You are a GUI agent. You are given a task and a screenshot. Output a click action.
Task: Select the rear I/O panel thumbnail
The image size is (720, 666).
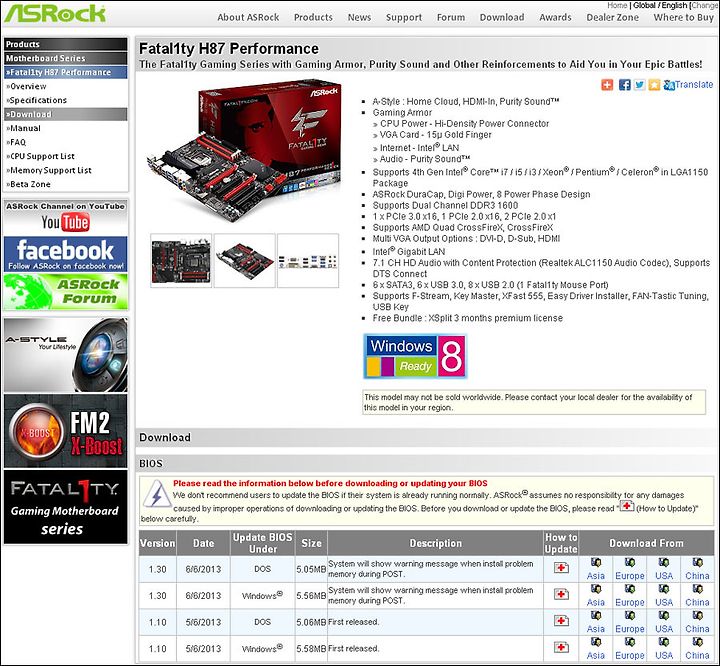pos(308,261)
